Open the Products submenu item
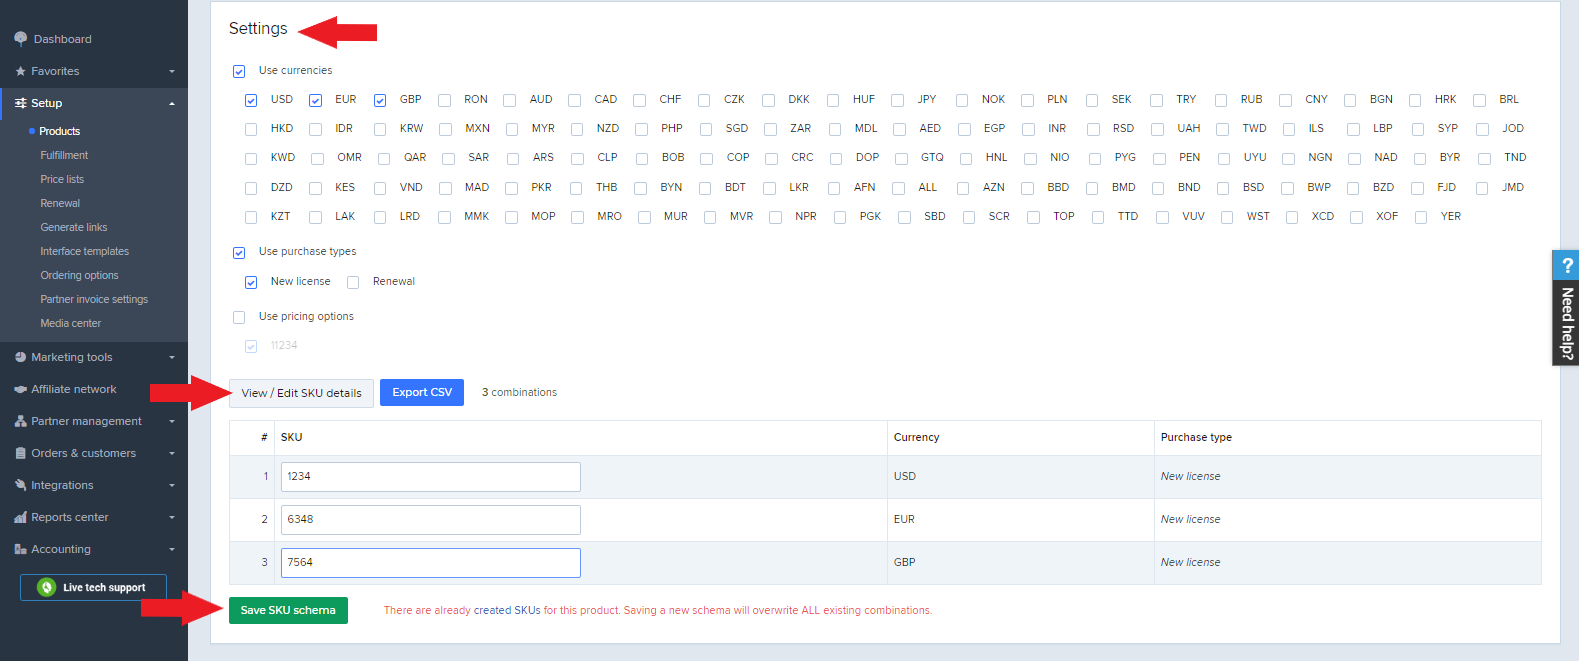The image size is (1579, 661). point(60,131)
